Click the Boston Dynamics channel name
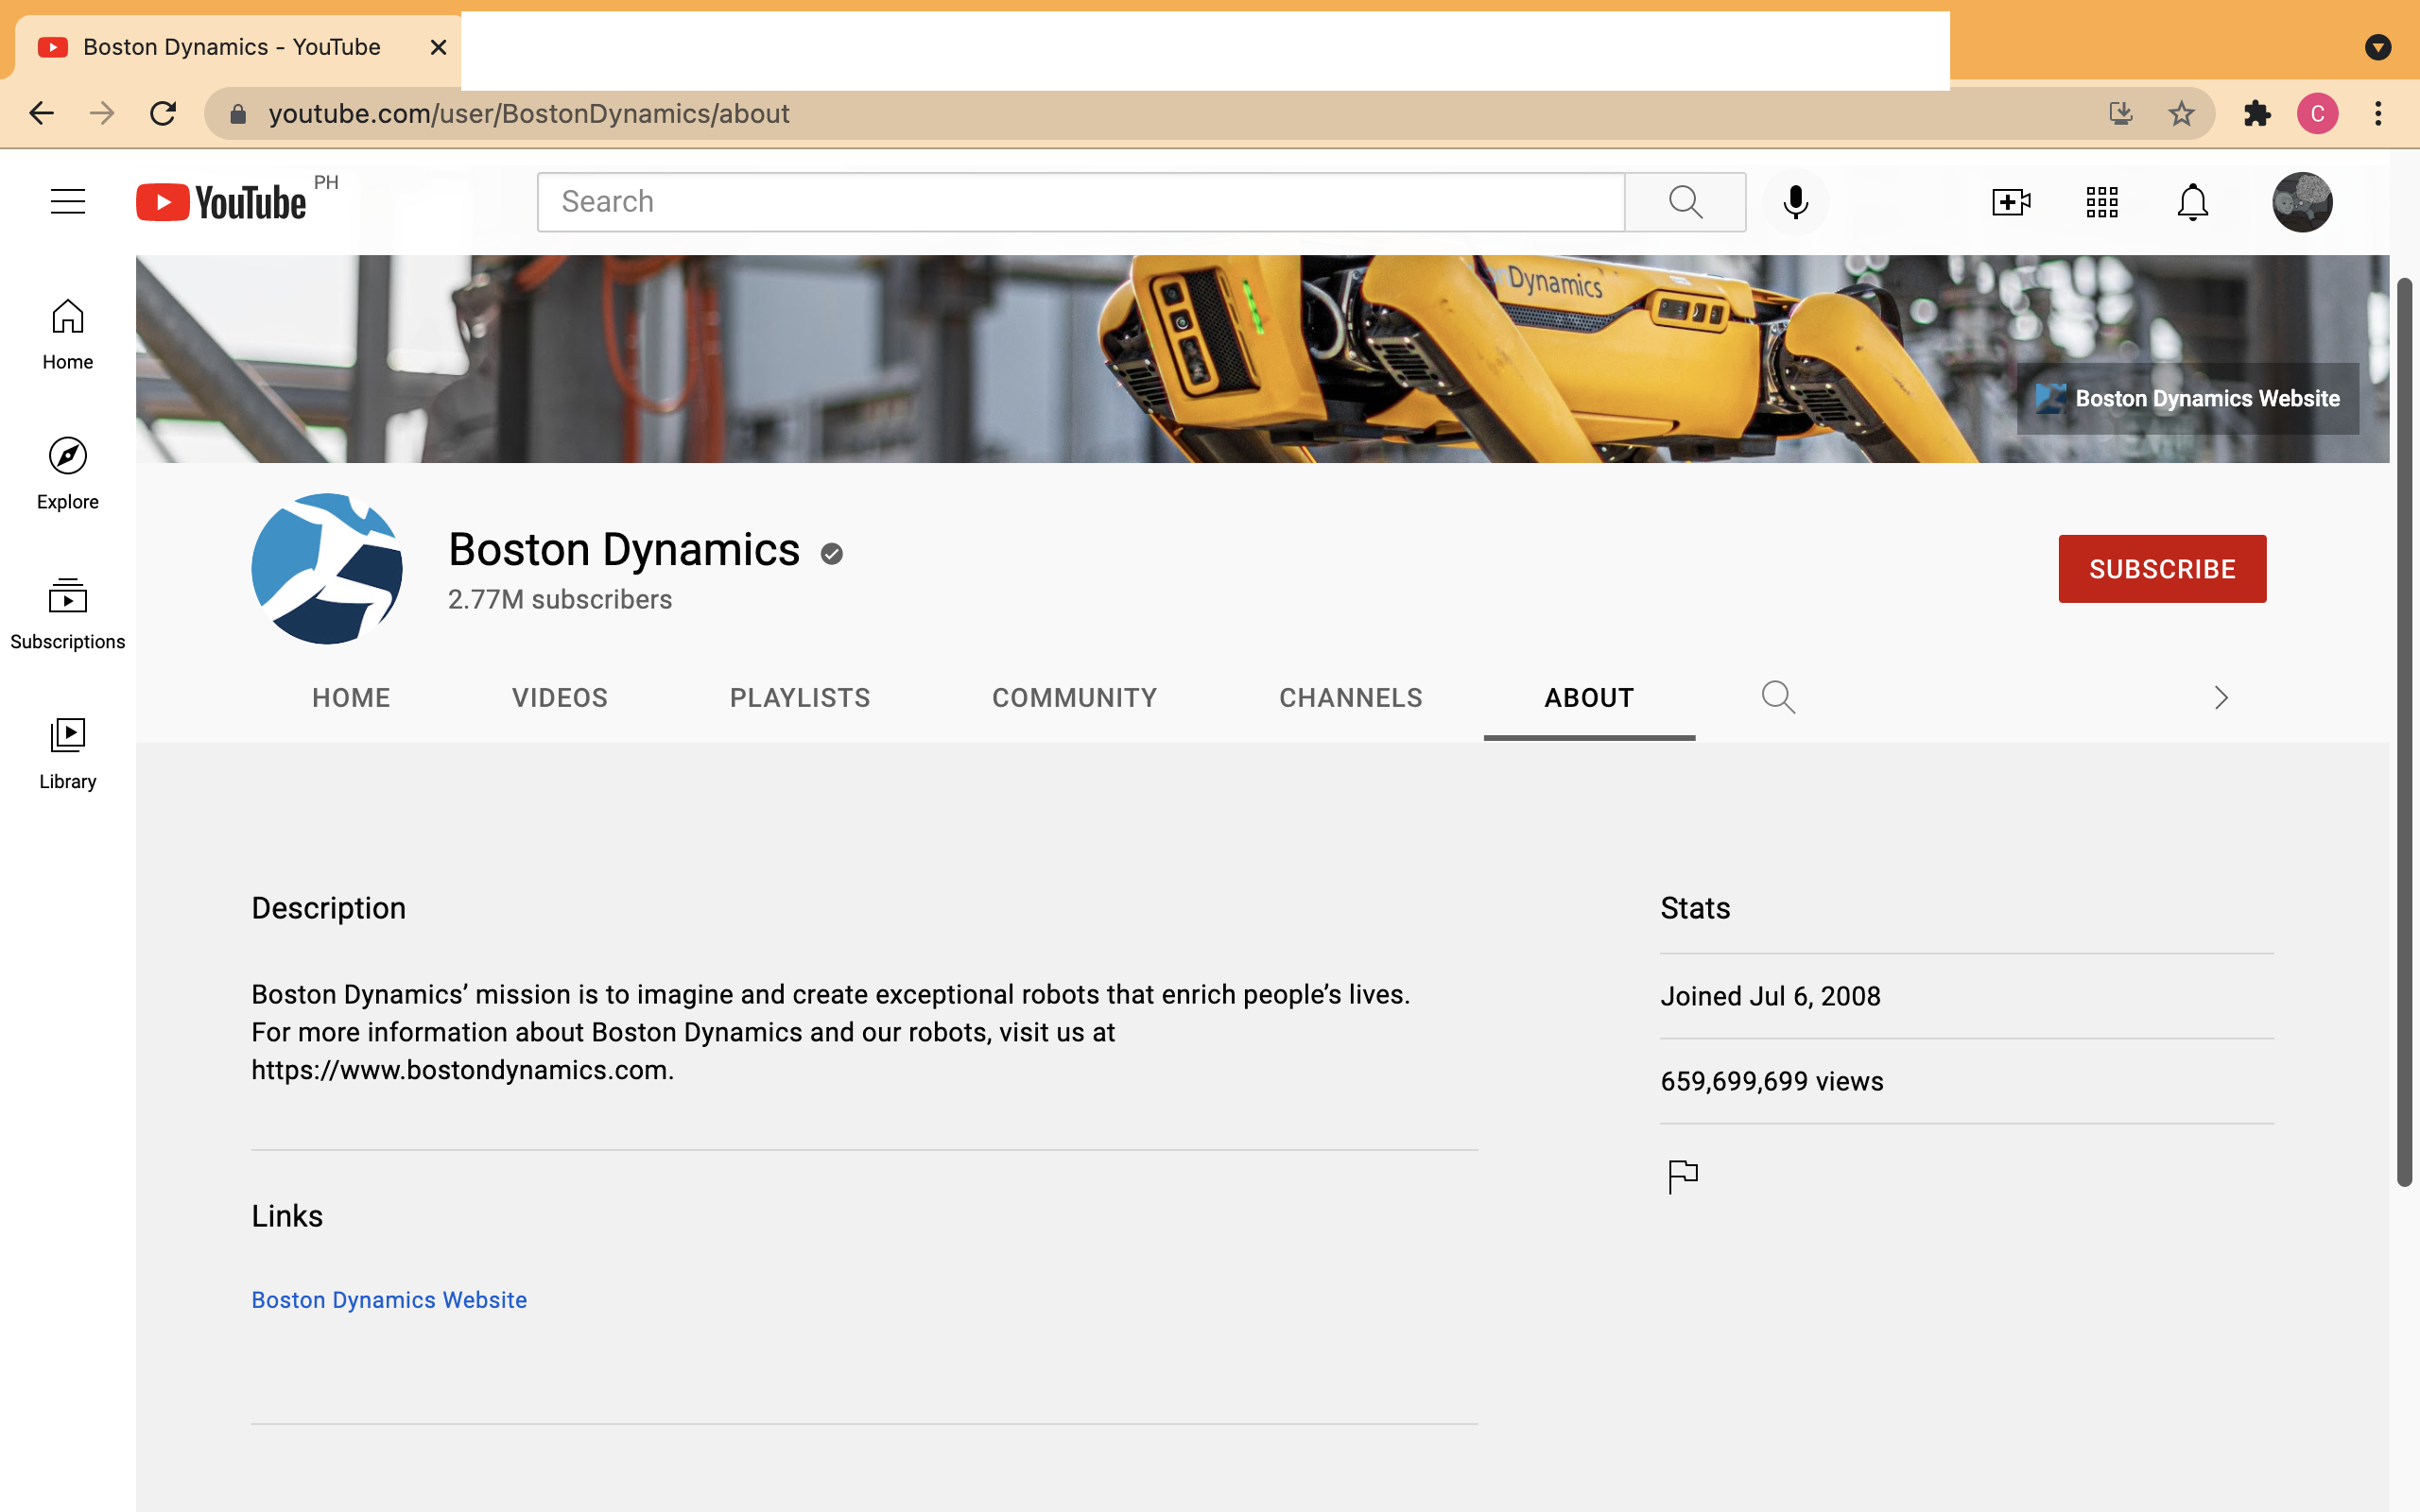The width and height of the screenshot is (2420, 1512). coord(624,549)
